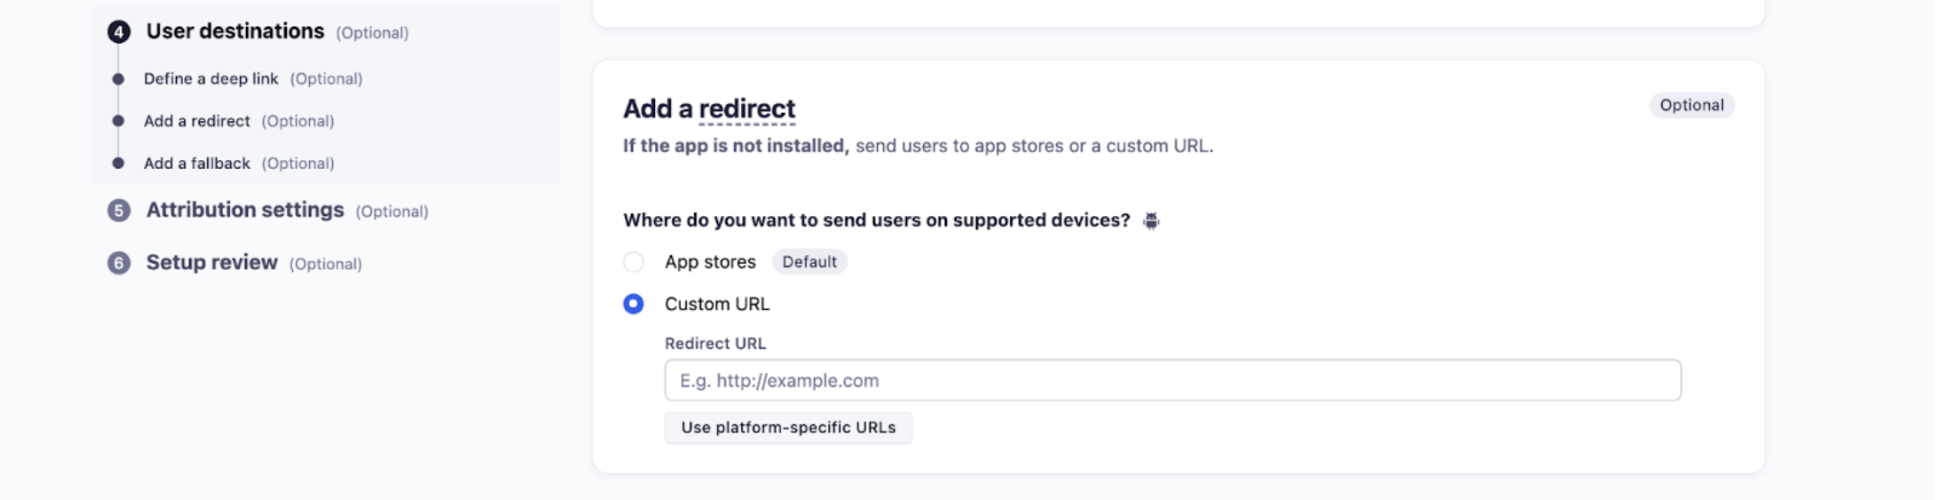Open the User destinations step

(x=235, y=32)
